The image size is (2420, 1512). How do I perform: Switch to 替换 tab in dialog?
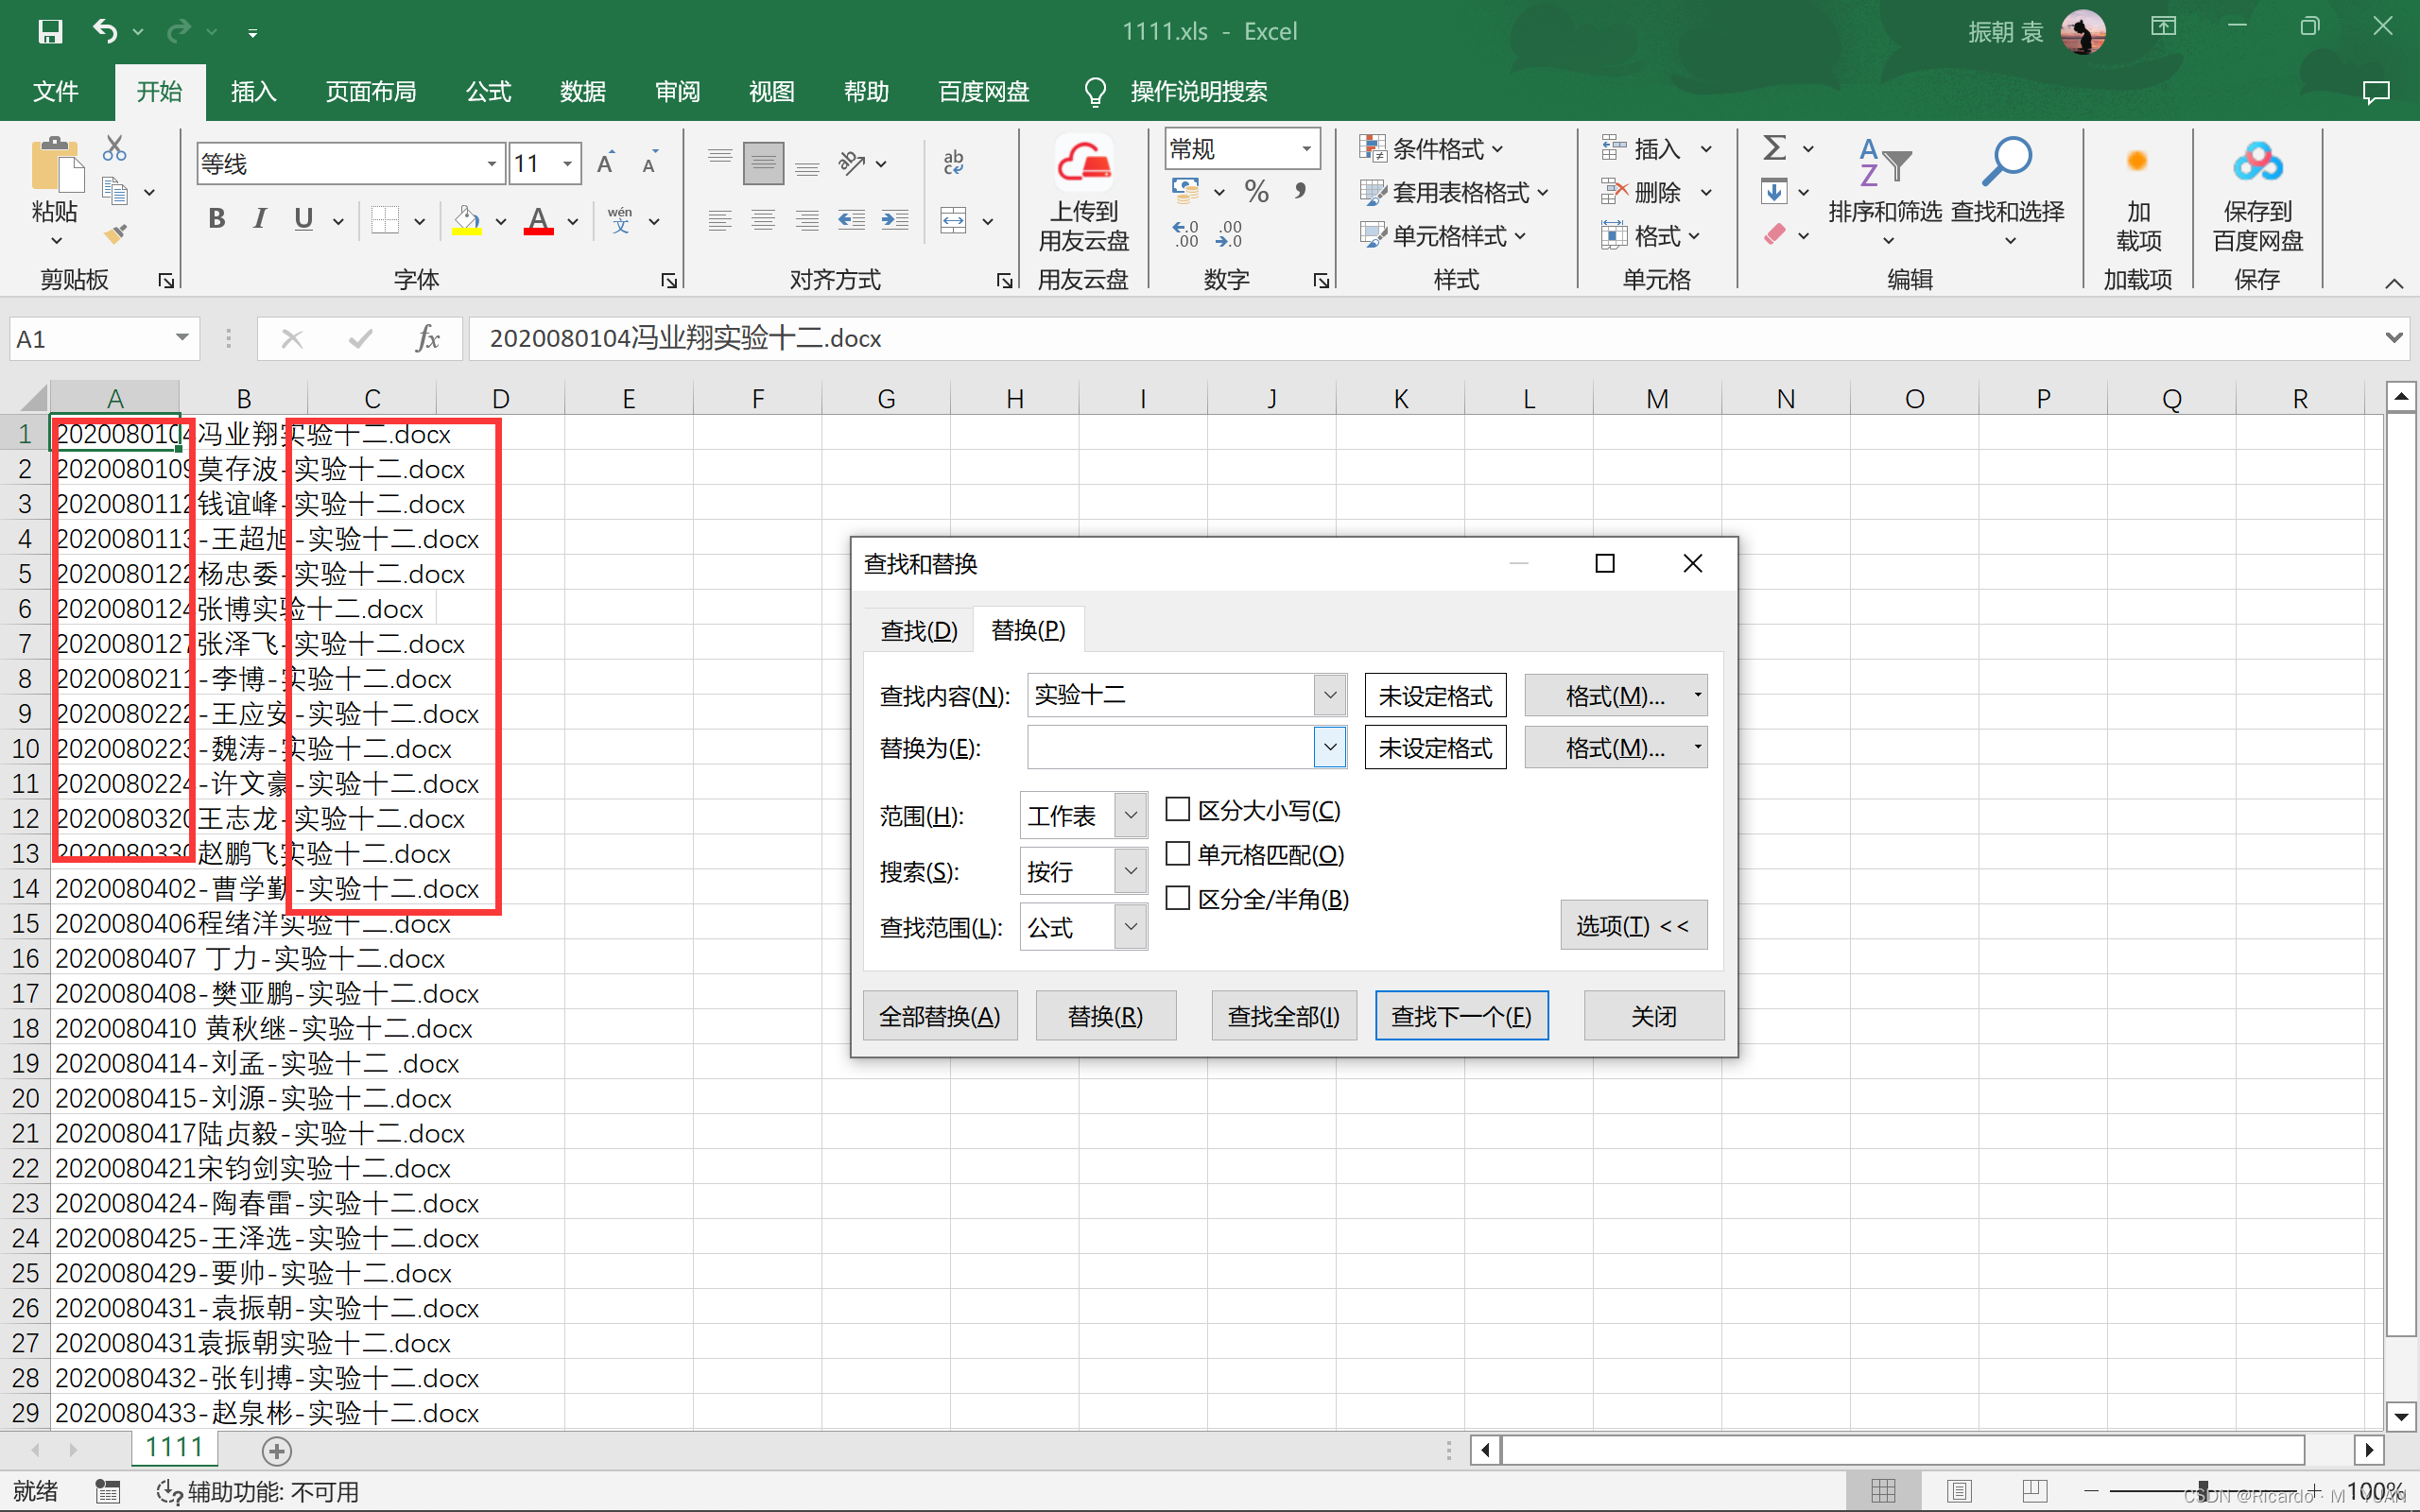(x=1028, y=628)
